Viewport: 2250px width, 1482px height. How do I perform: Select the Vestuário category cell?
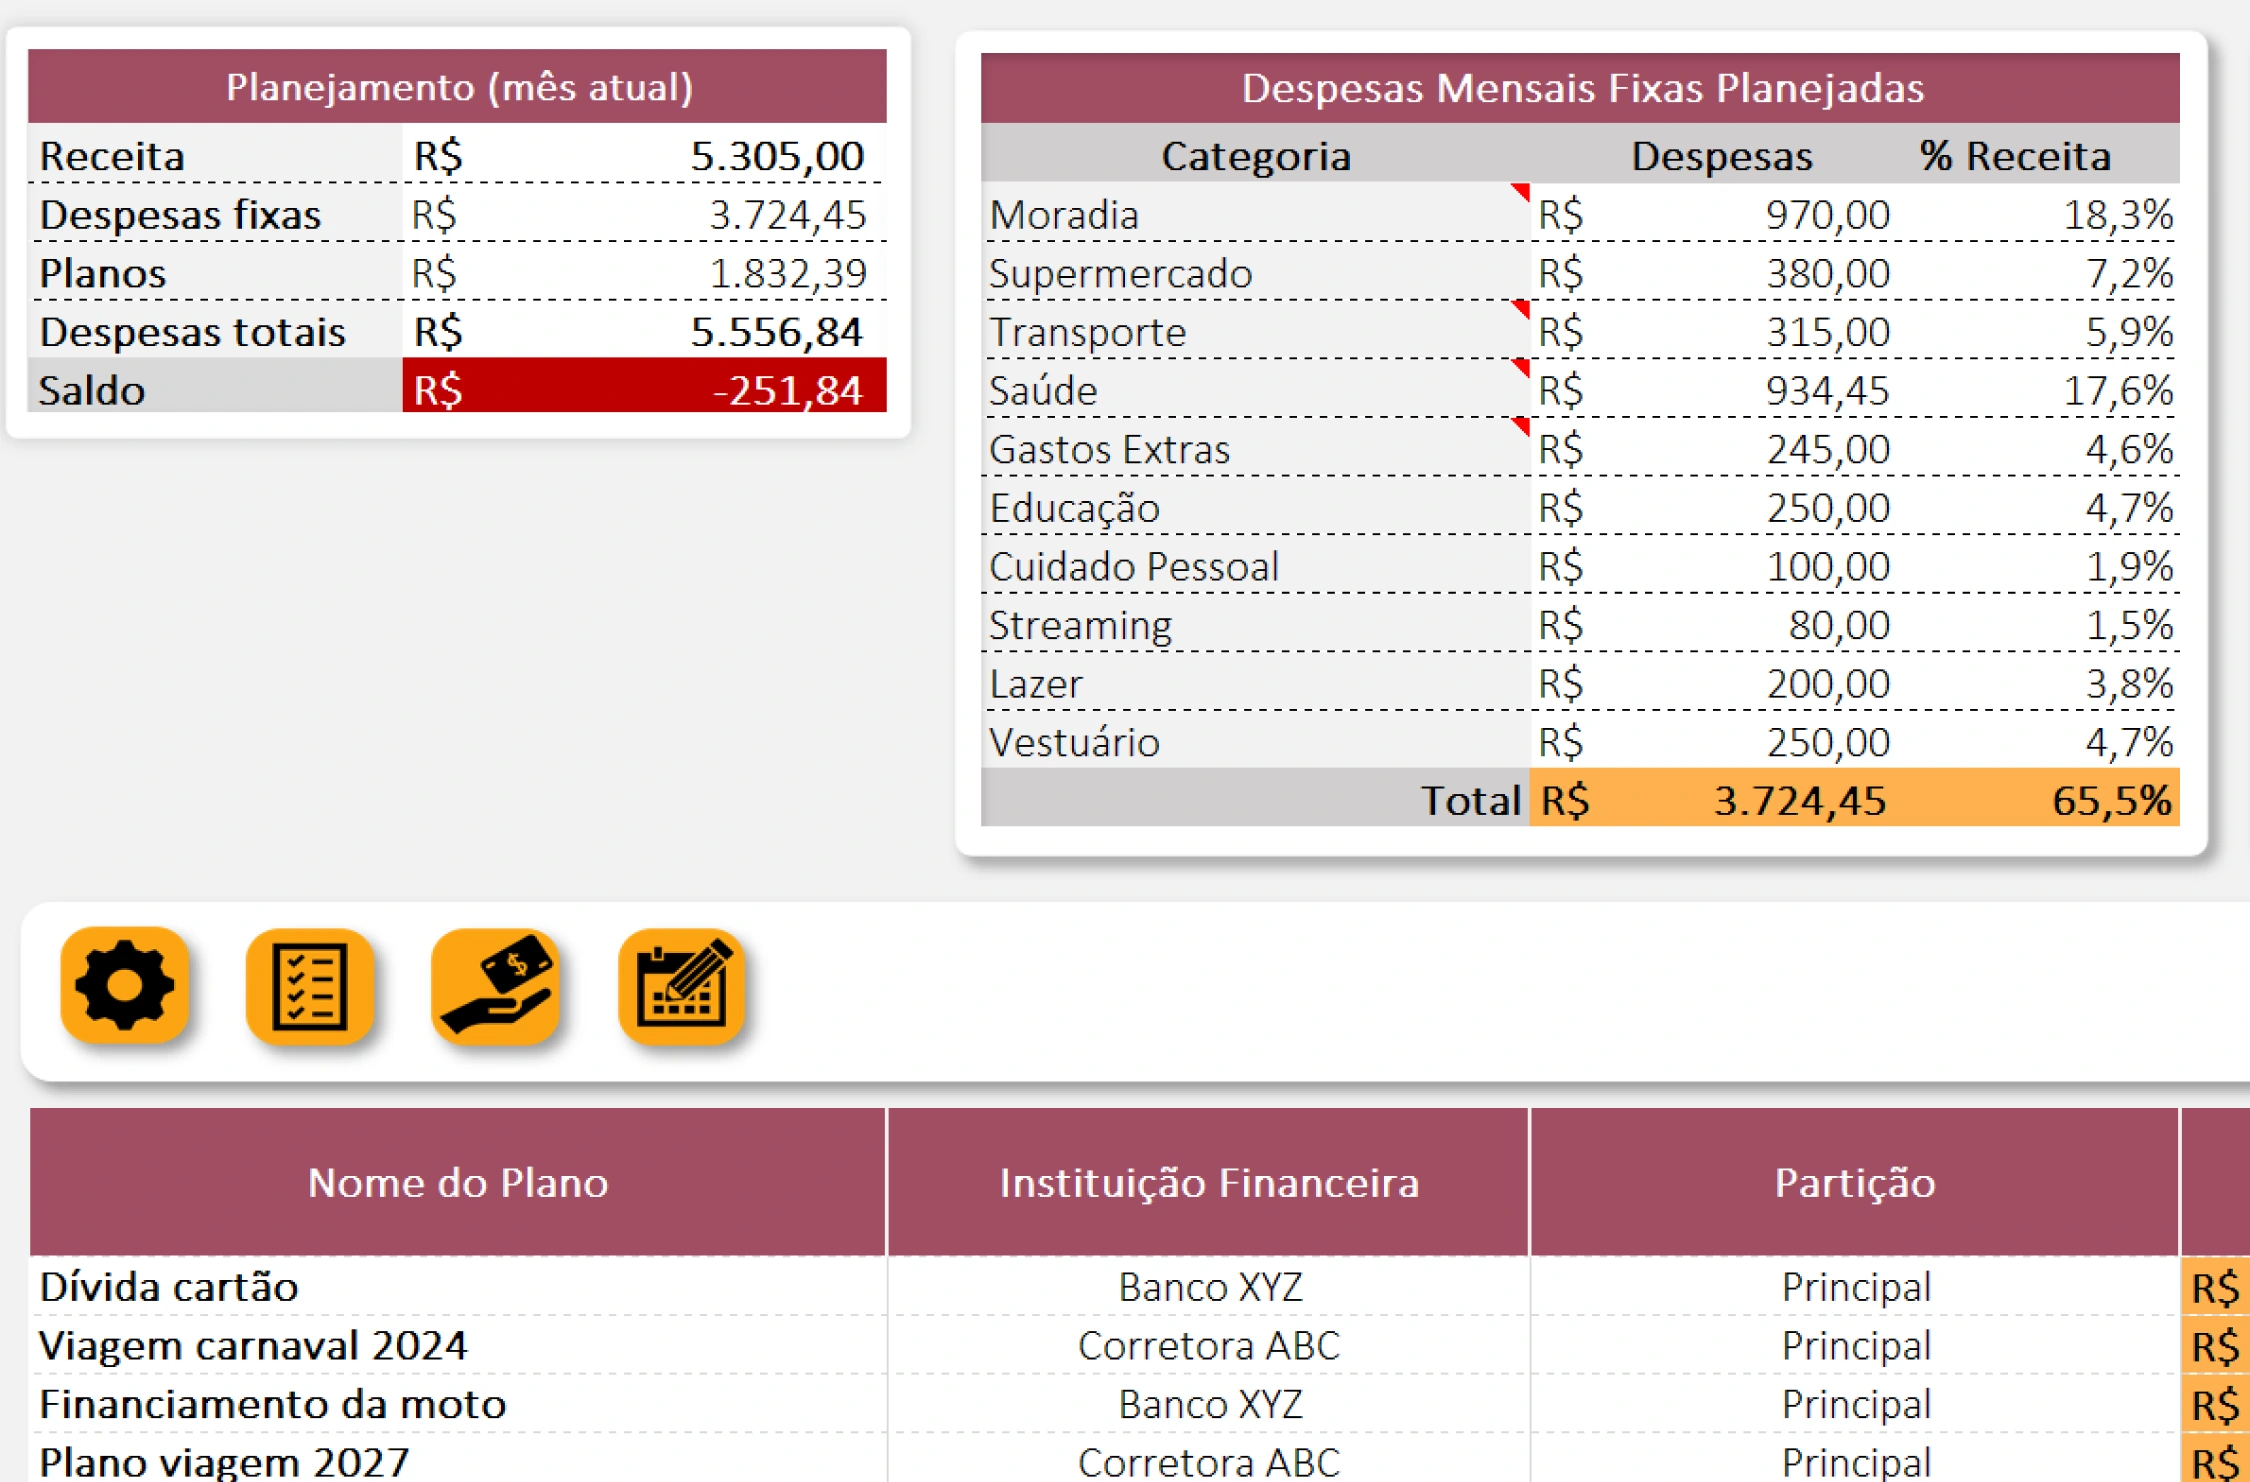coord(1255,742)
